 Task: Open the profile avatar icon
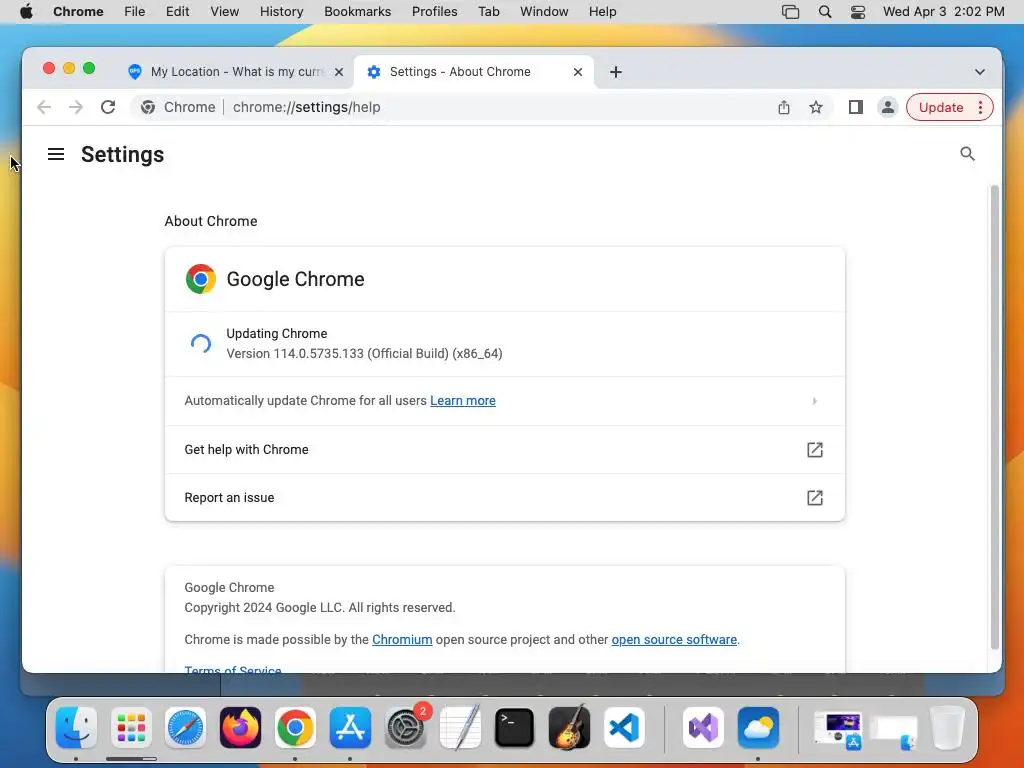coord(888,107)
